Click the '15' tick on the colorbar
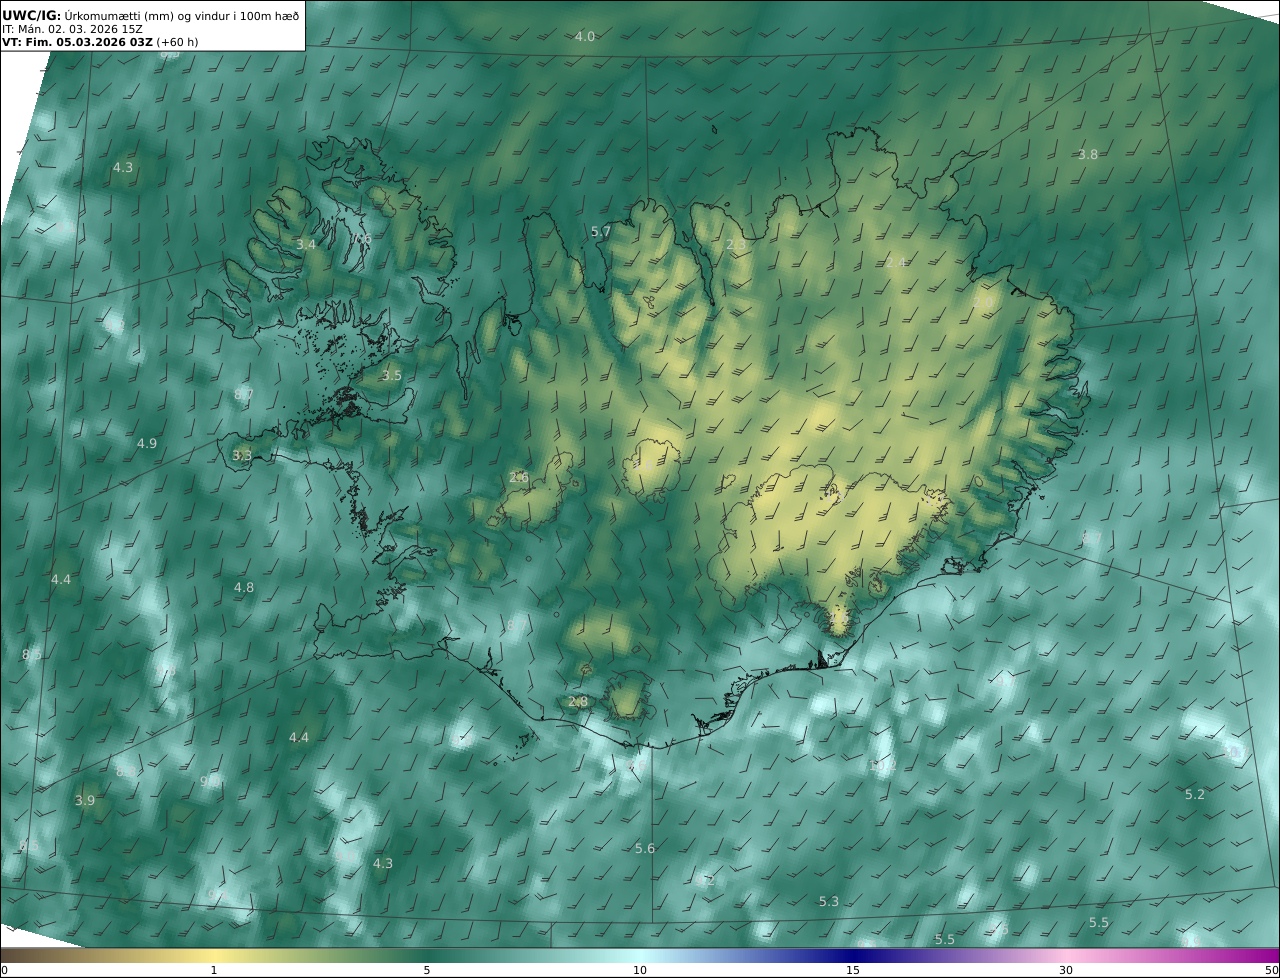 point(853,970)
